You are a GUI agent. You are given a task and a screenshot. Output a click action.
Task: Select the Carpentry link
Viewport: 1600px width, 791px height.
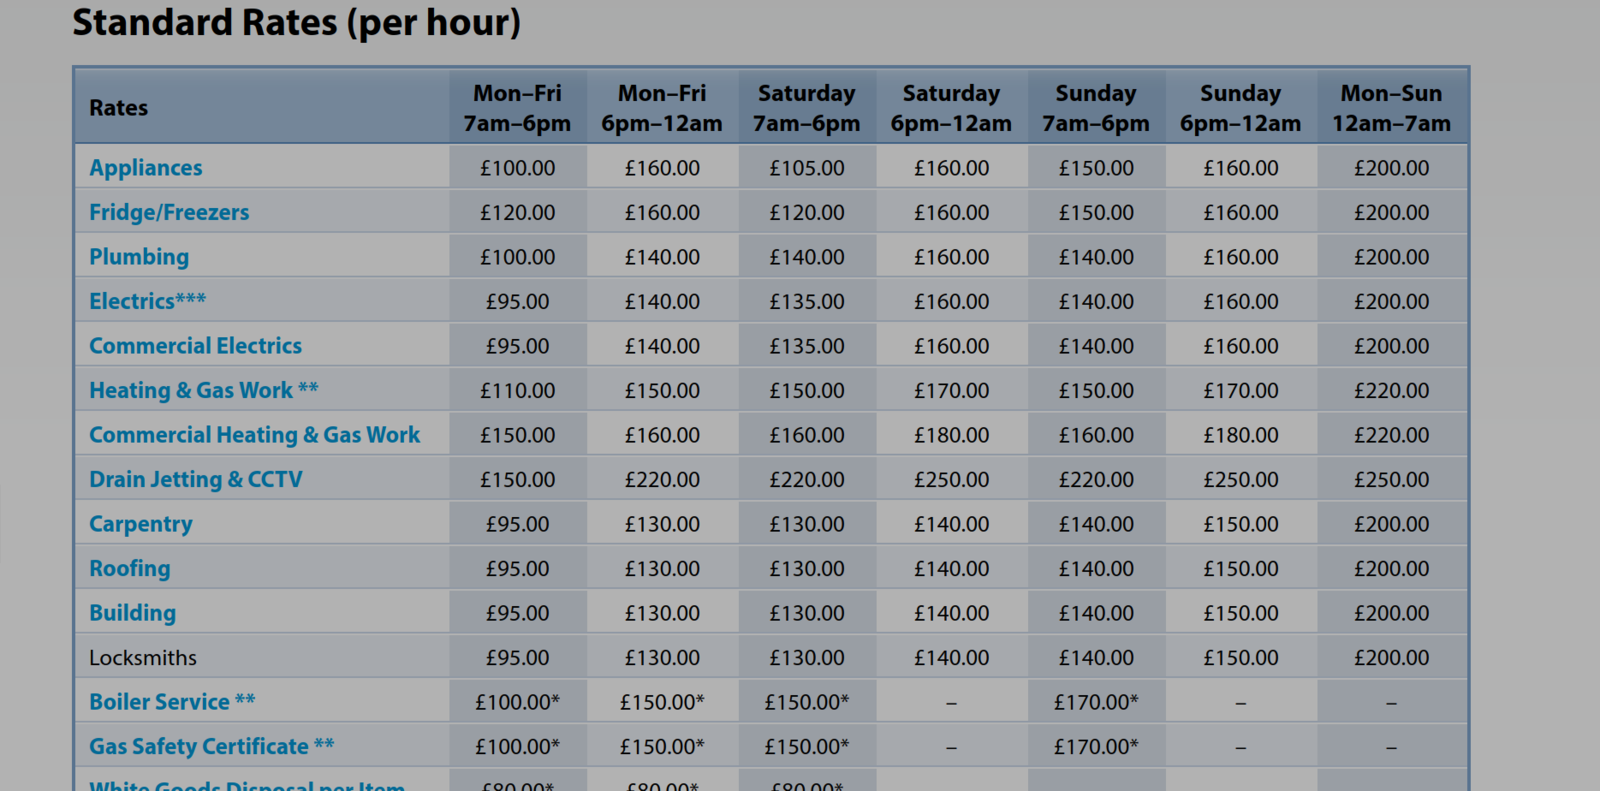pos(140,524)
